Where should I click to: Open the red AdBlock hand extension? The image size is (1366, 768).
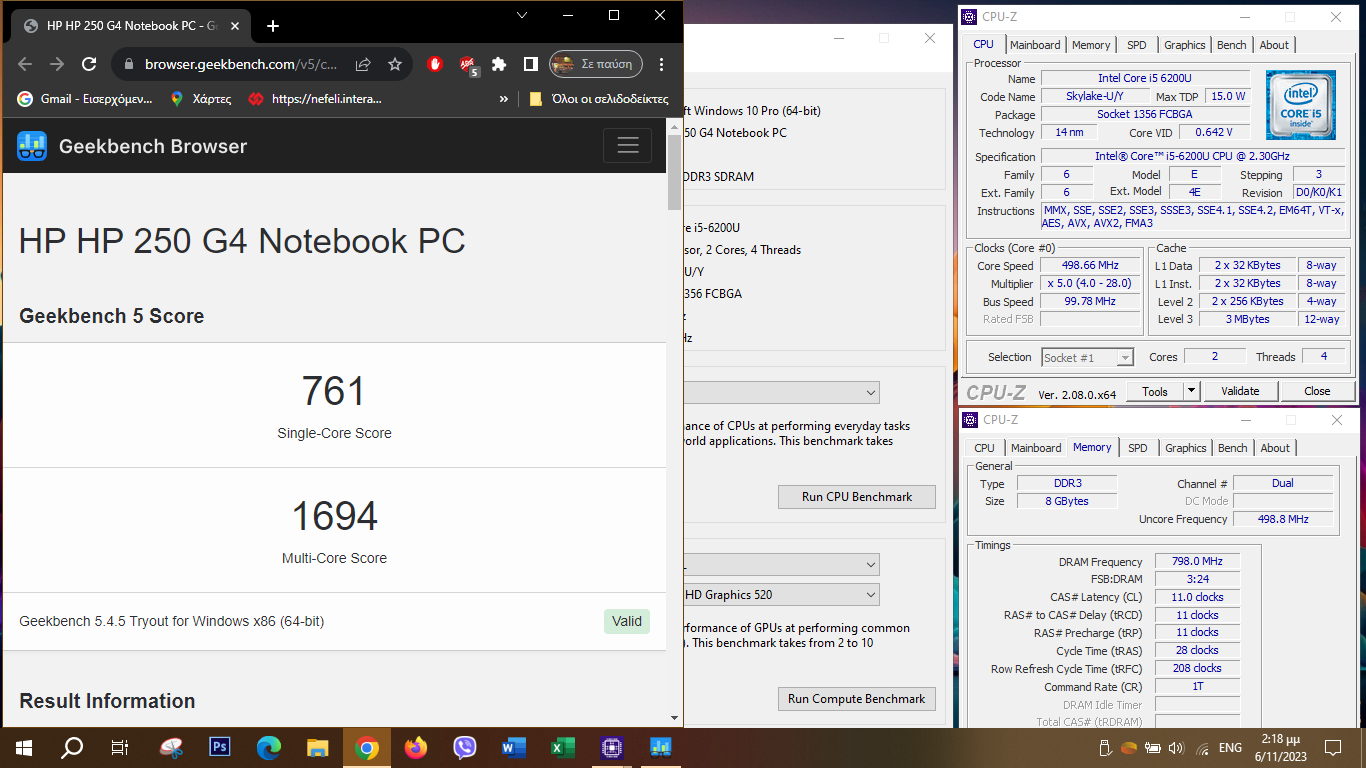[x=435, y=64]
